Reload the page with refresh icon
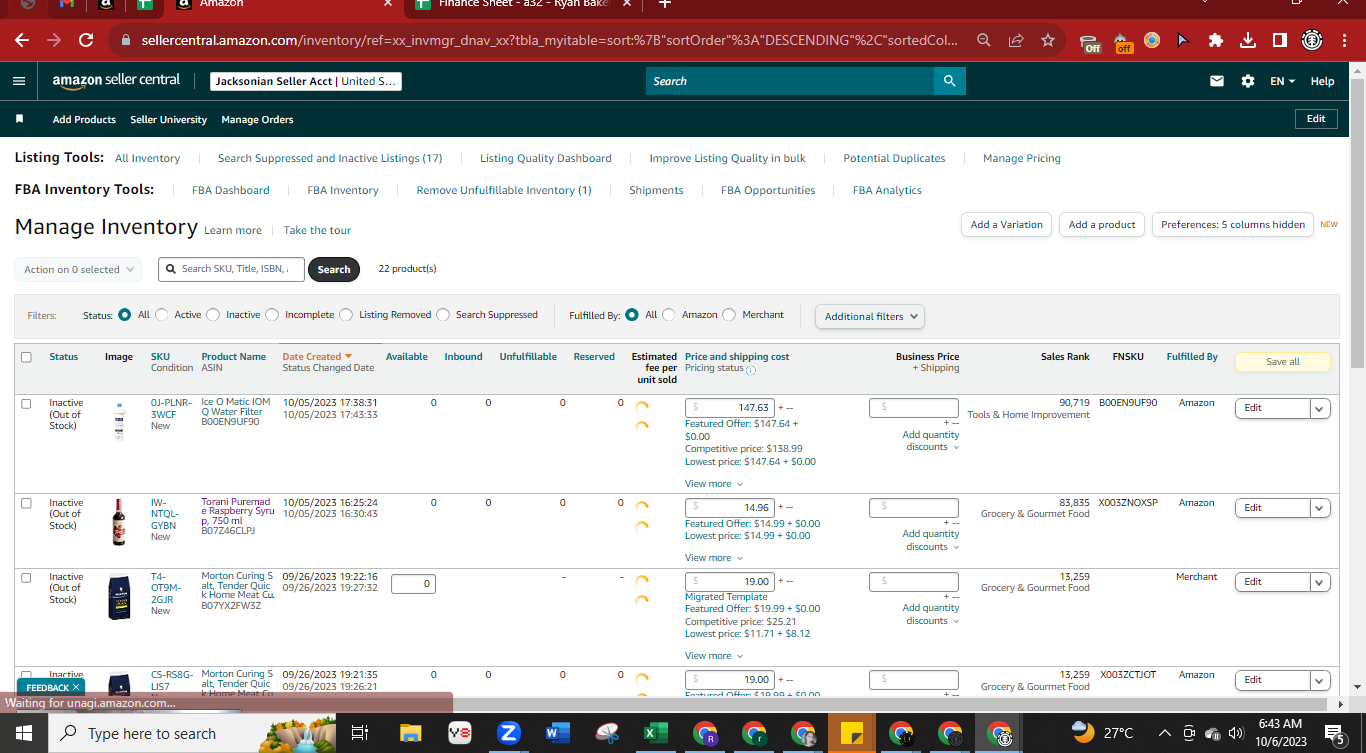The height and width of the screenshot is (753, 1366). (x=86, y=40)
